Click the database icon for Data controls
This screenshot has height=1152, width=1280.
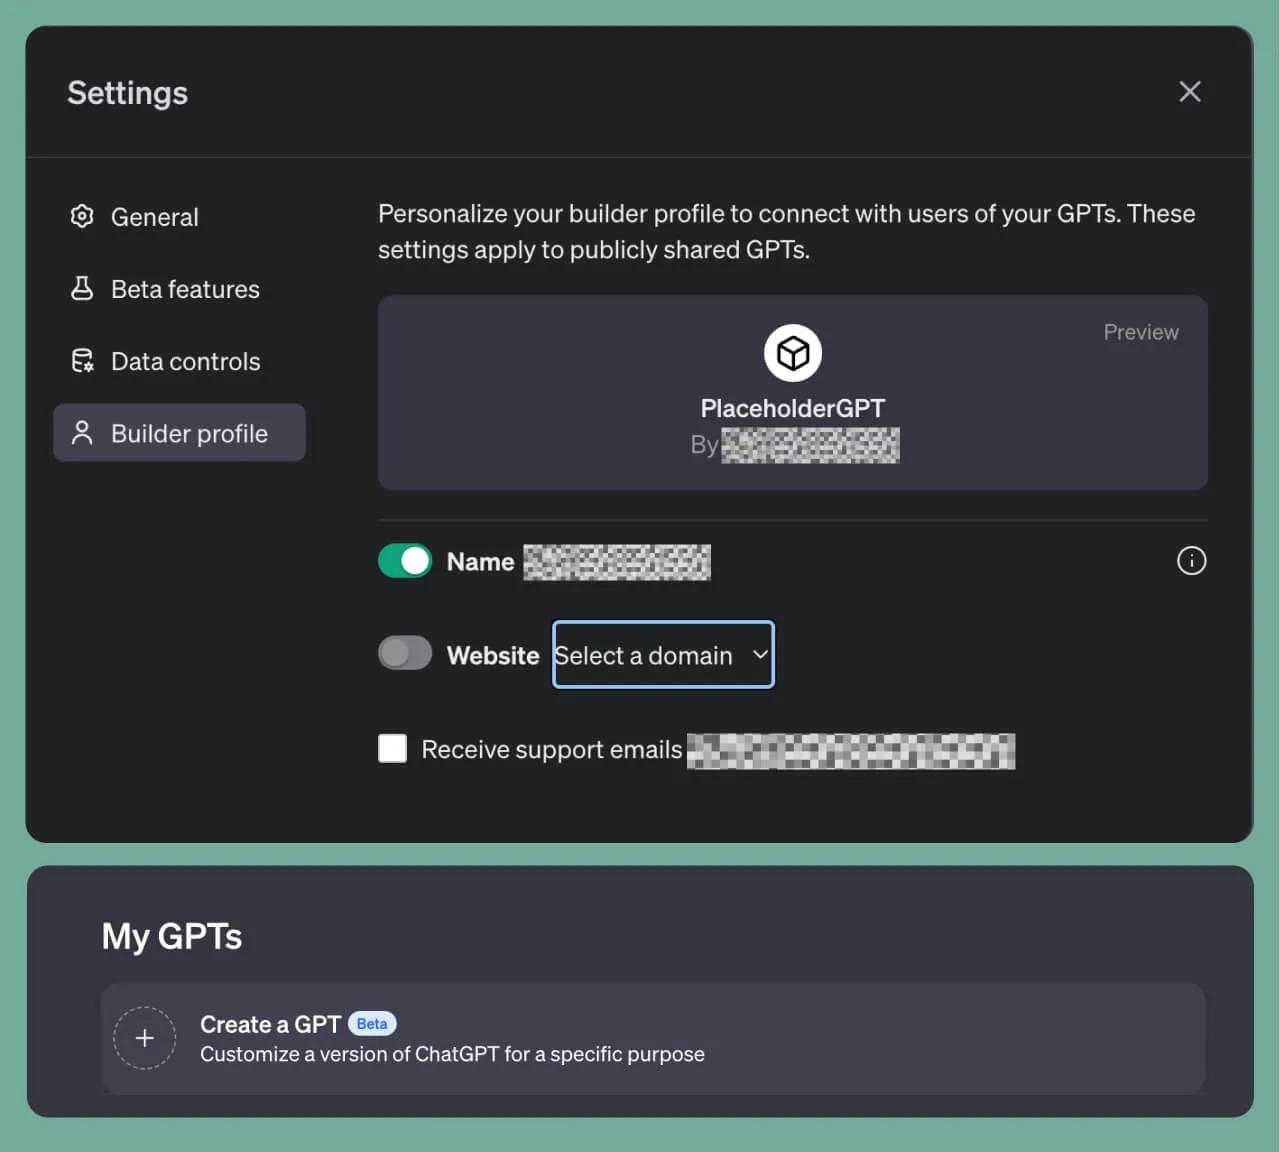82,361
